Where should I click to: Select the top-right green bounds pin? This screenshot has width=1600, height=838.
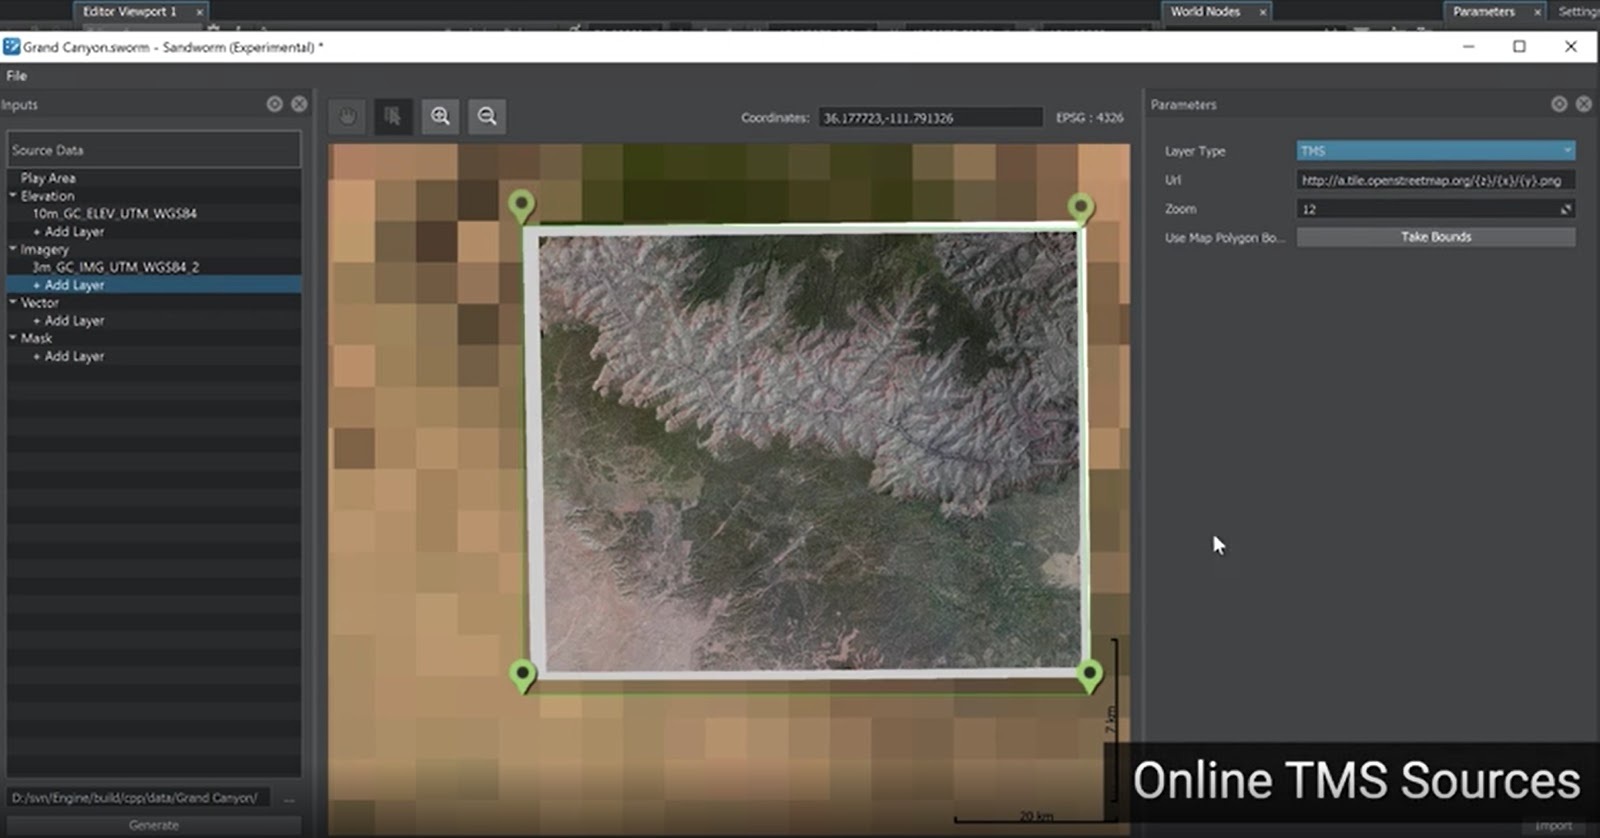pos(1080,208)
